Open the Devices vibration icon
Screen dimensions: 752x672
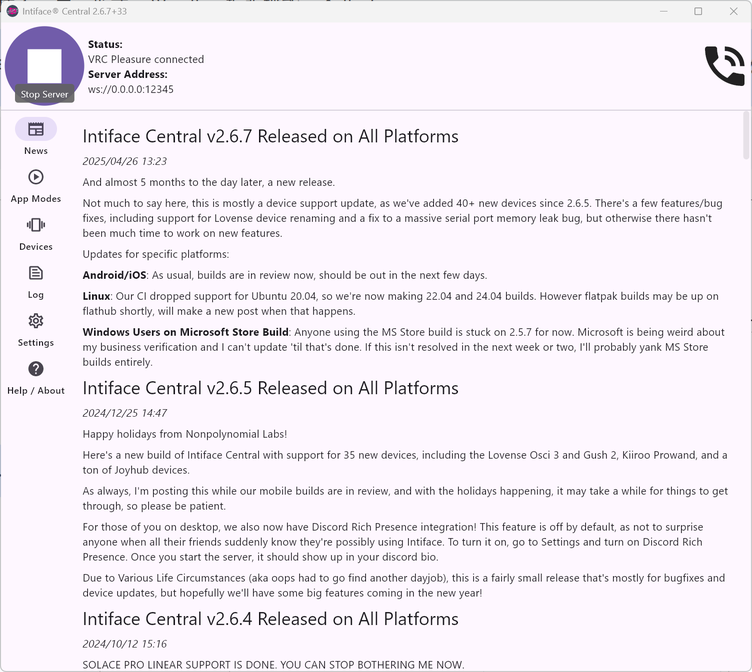click(36, 225)
